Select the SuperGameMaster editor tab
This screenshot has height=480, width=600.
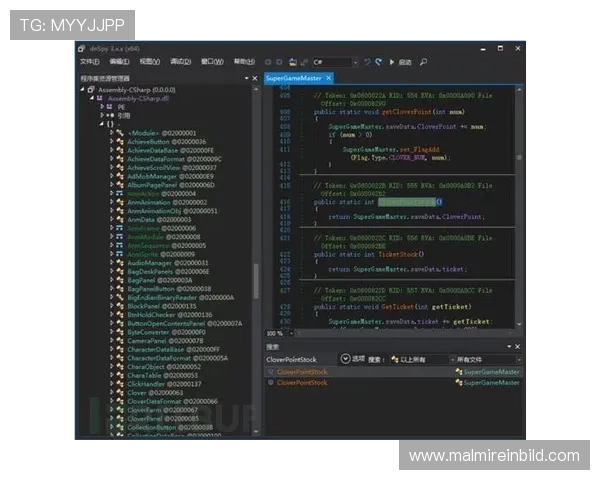coord(294,78)
